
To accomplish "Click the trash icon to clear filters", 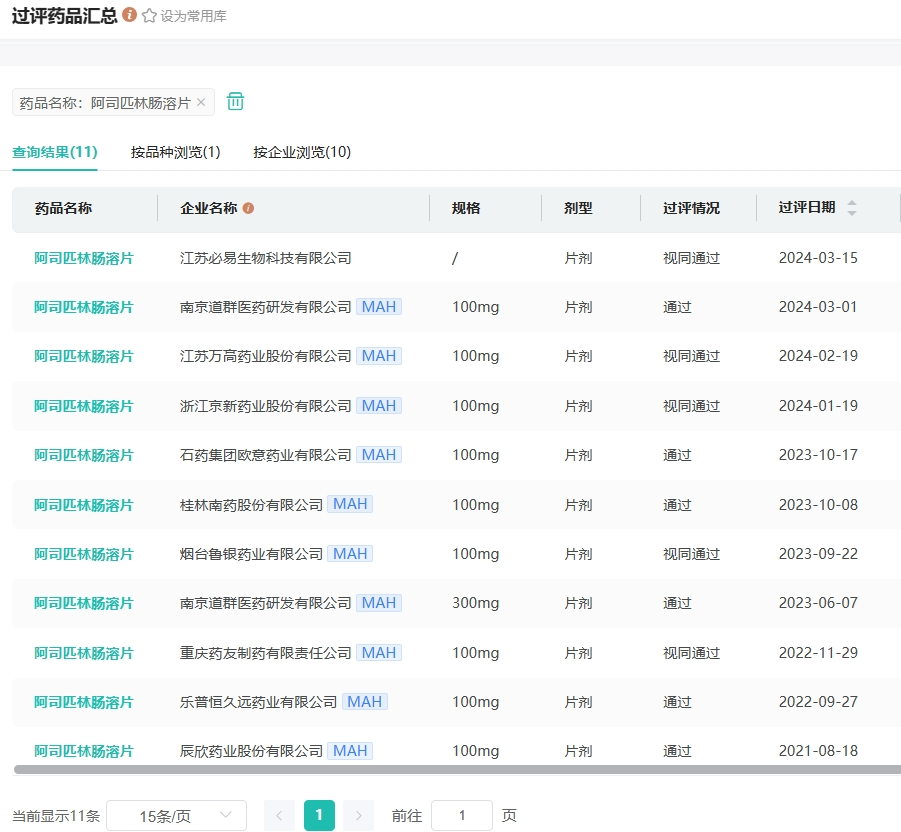I will coord(235,102).
